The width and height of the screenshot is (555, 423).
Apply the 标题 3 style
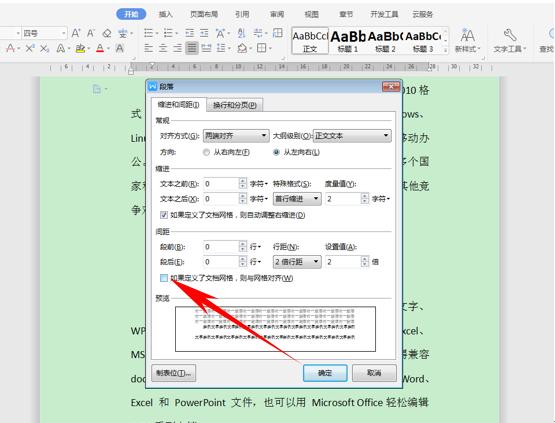(x=423, y=40)
